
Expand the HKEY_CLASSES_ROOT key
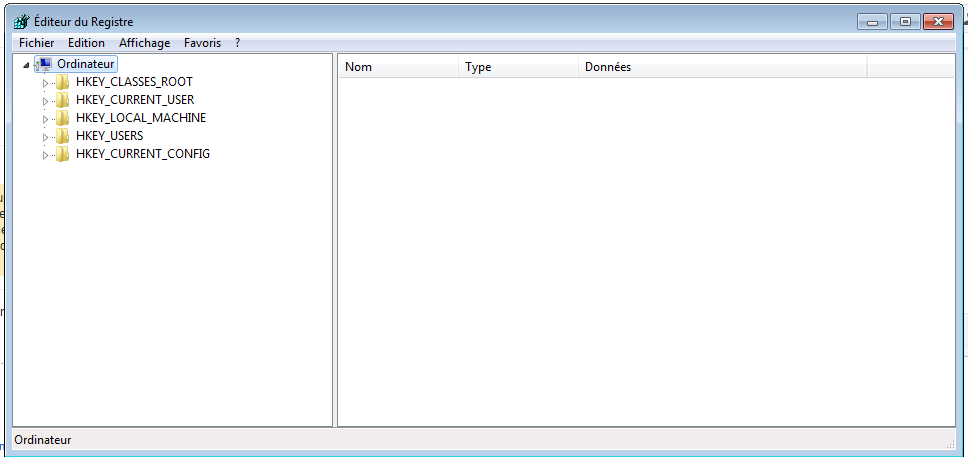coord(45,83)
